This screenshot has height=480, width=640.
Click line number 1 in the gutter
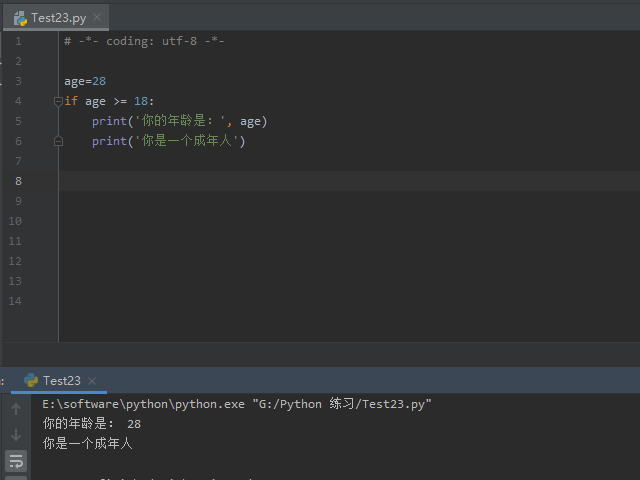pos(18,41)
